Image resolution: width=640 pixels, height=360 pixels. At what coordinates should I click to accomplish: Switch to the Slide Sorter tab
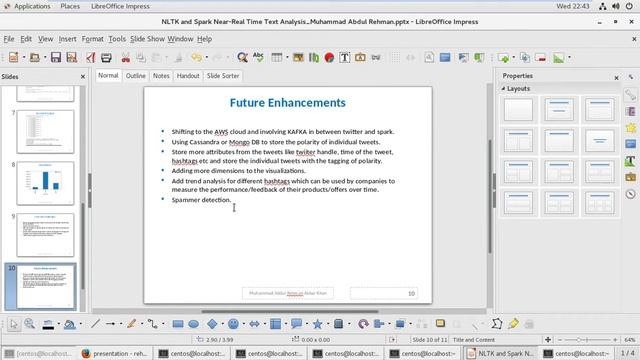(x=223, y=76)
